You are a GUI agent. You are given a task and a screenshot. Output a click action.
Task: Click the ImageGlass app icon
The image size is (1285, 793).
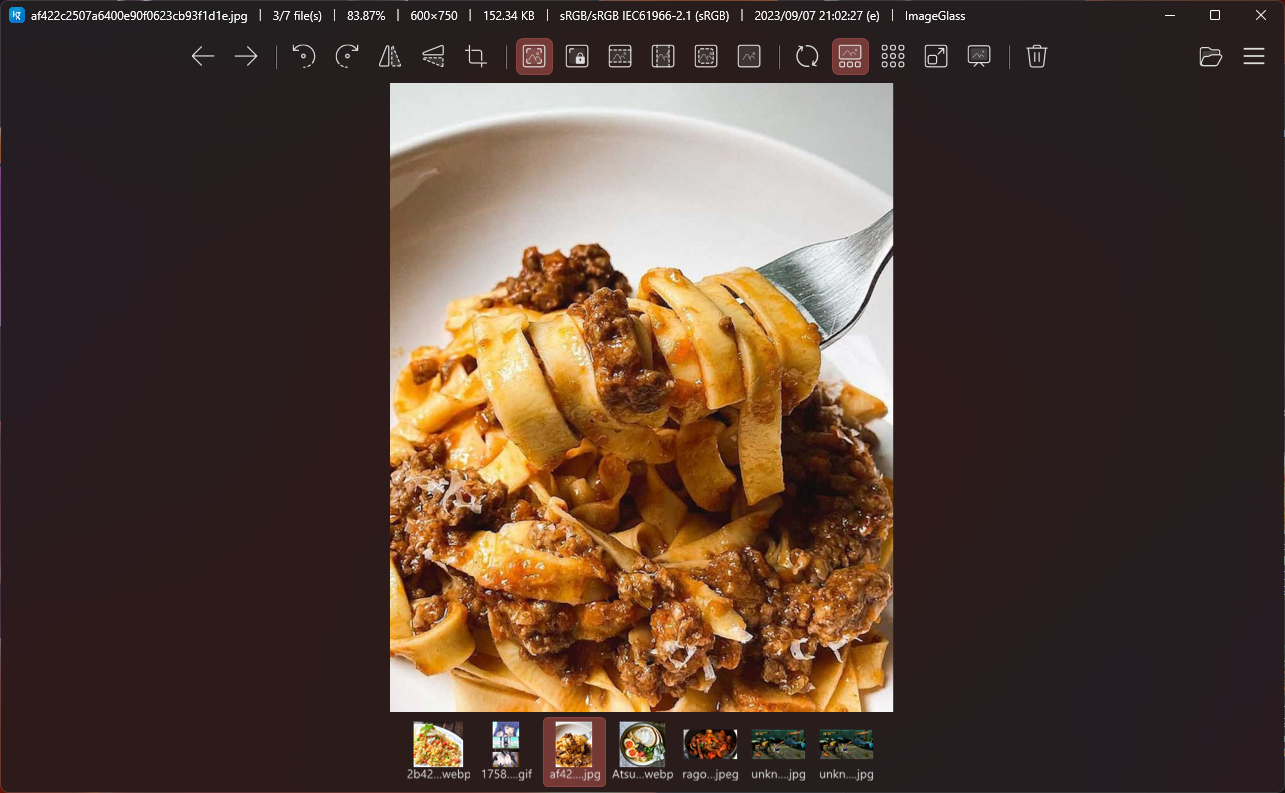pyautogui.click(x=16, y=16)
